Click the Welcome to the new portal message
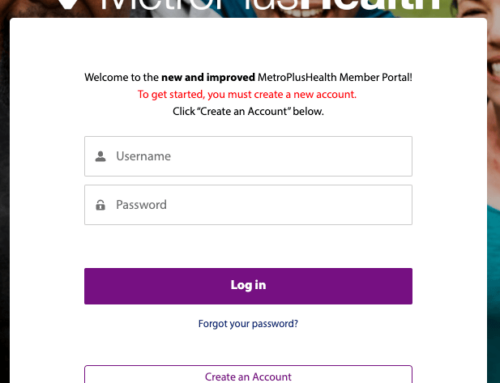 [248, 77]
